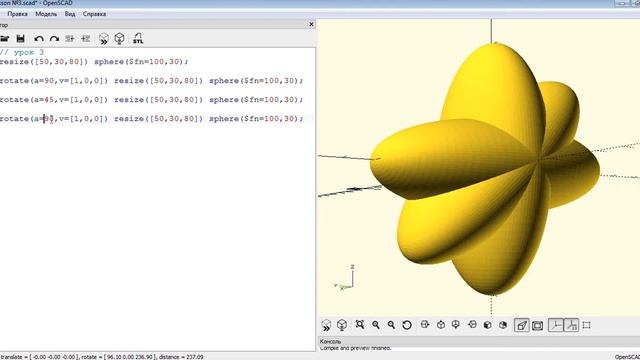Switch to the bottom view
640x360 pixels.
click(456, 324)
